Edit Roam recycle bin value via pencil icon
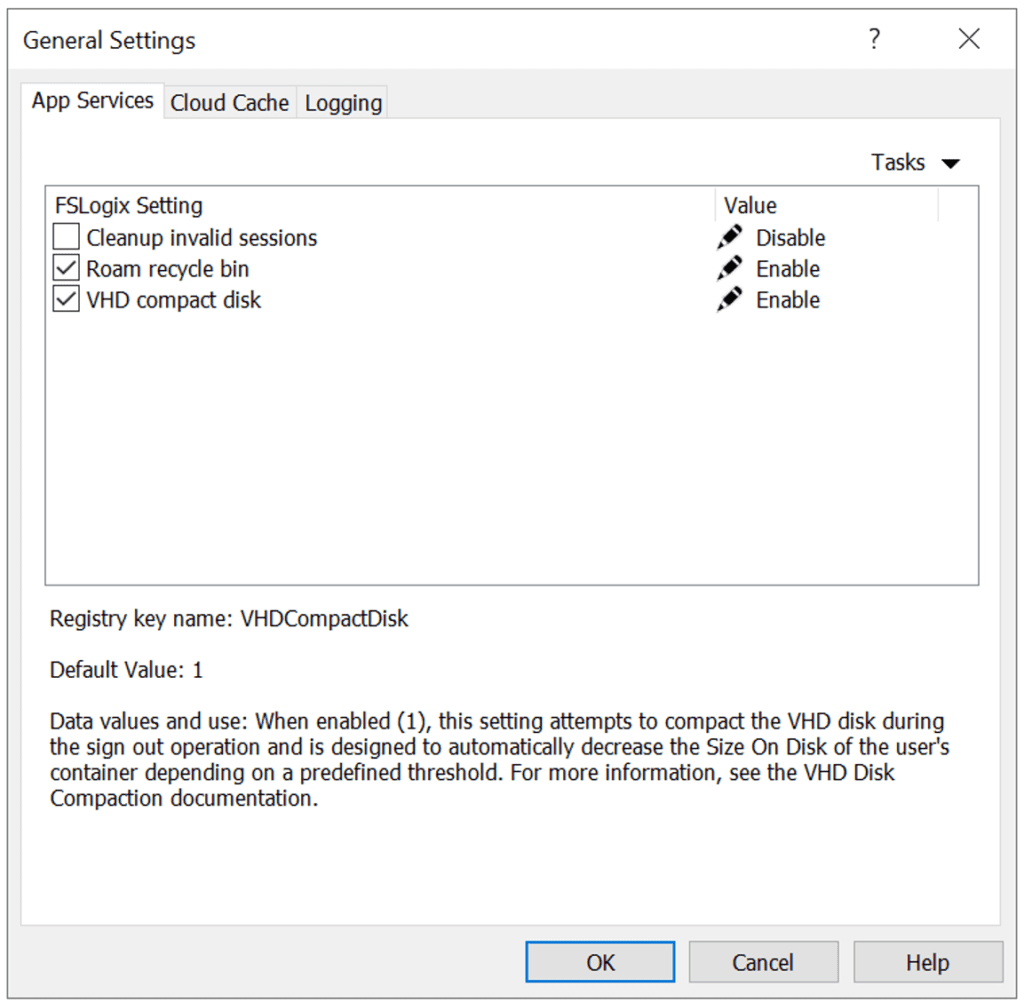 point(730,268)
